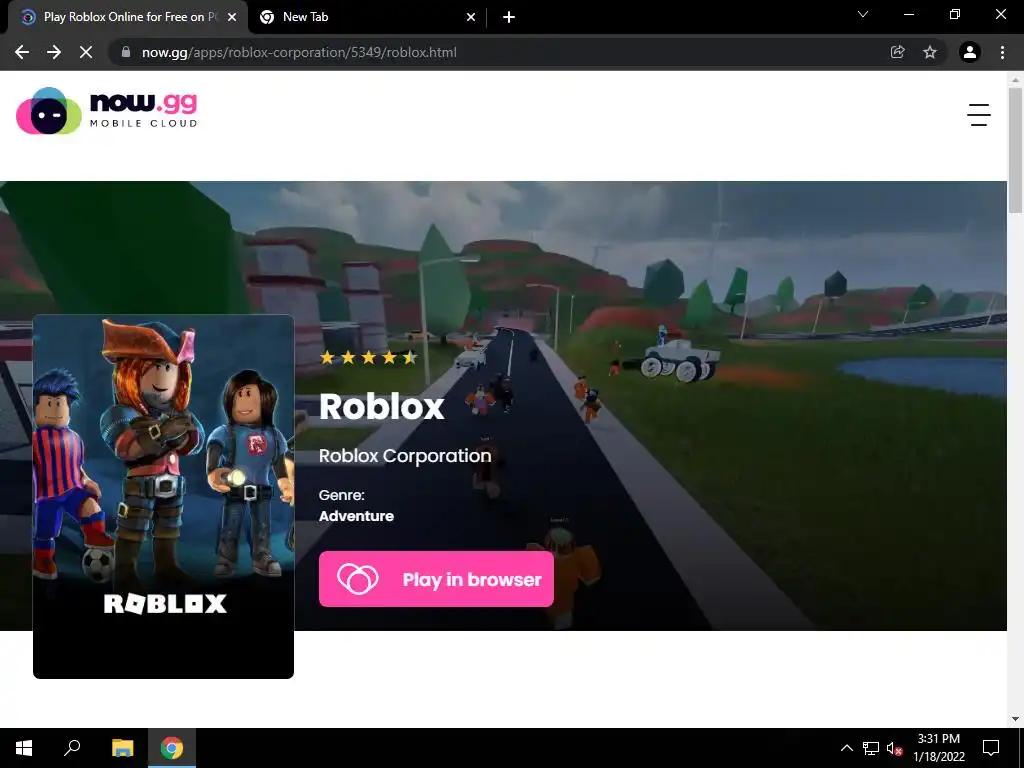The width and height of the screenshot is (1024, 768).
Task: Open the clock showing 3:31 PM
Action: pyautogui.click(x=939, y=748)
